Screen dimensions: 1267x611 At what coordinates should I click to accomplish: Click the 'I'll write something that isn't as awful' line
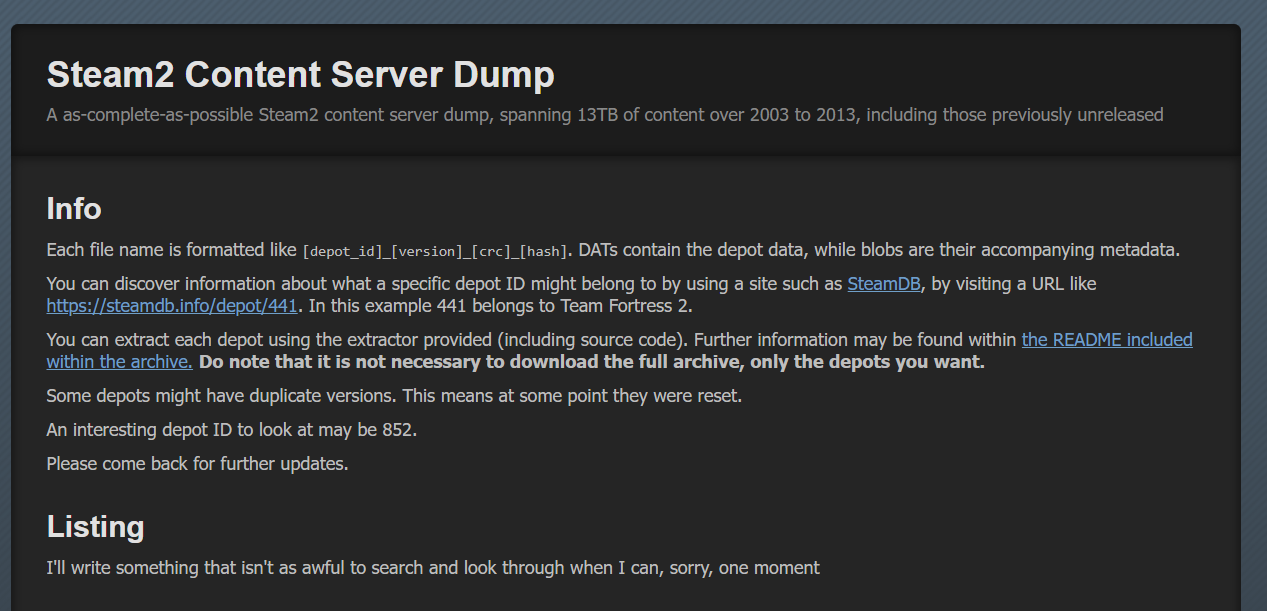433,568
